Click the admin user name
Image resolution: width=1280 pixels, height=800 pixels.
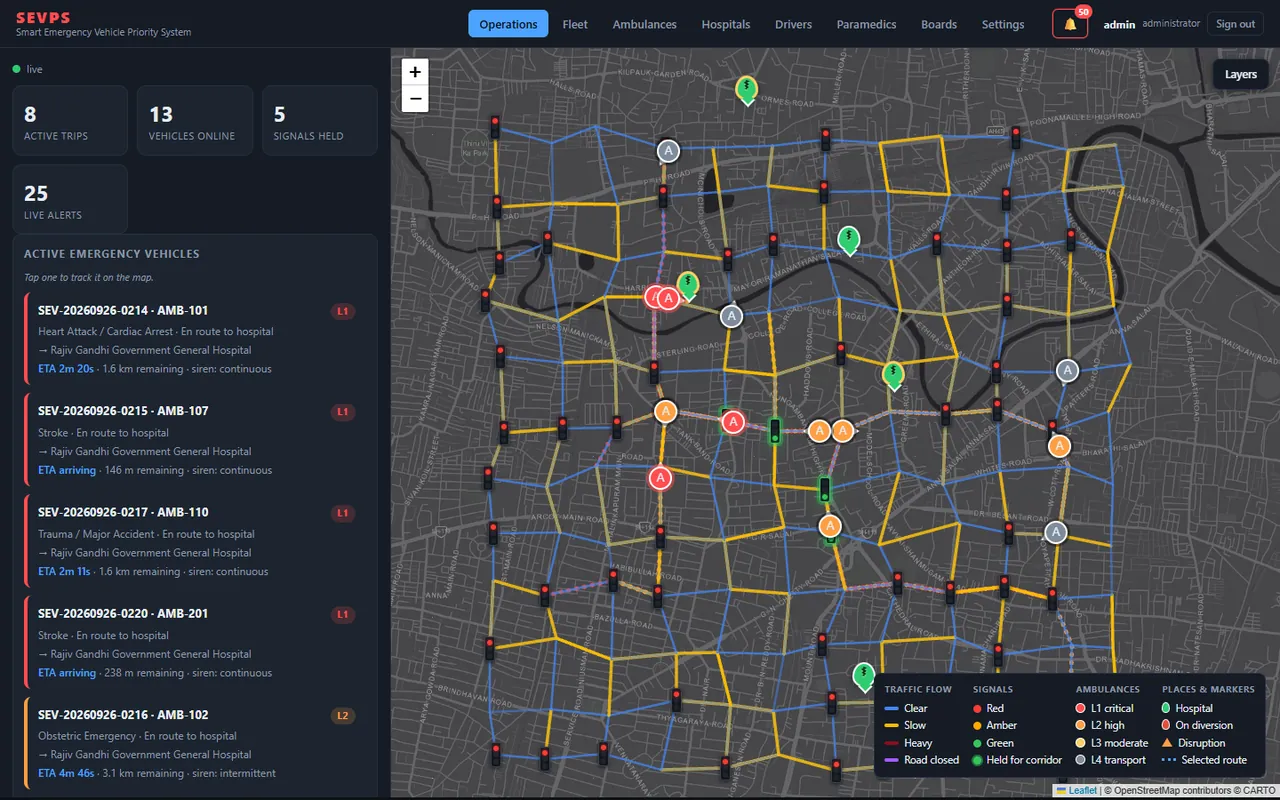pos(1119,24)
